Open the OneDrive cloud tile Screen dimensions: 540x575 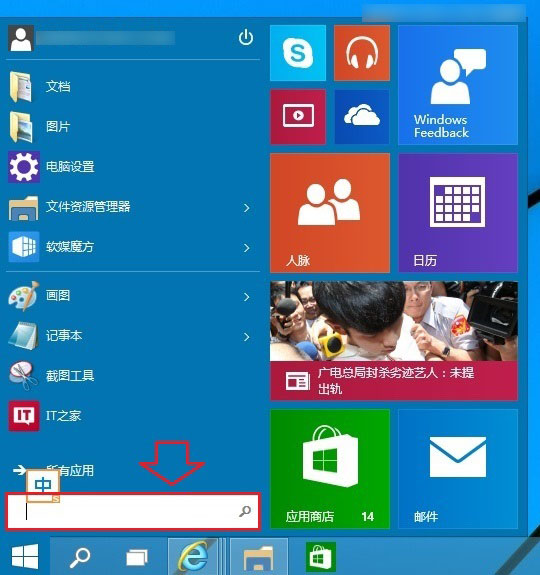(x=362, y=117)
